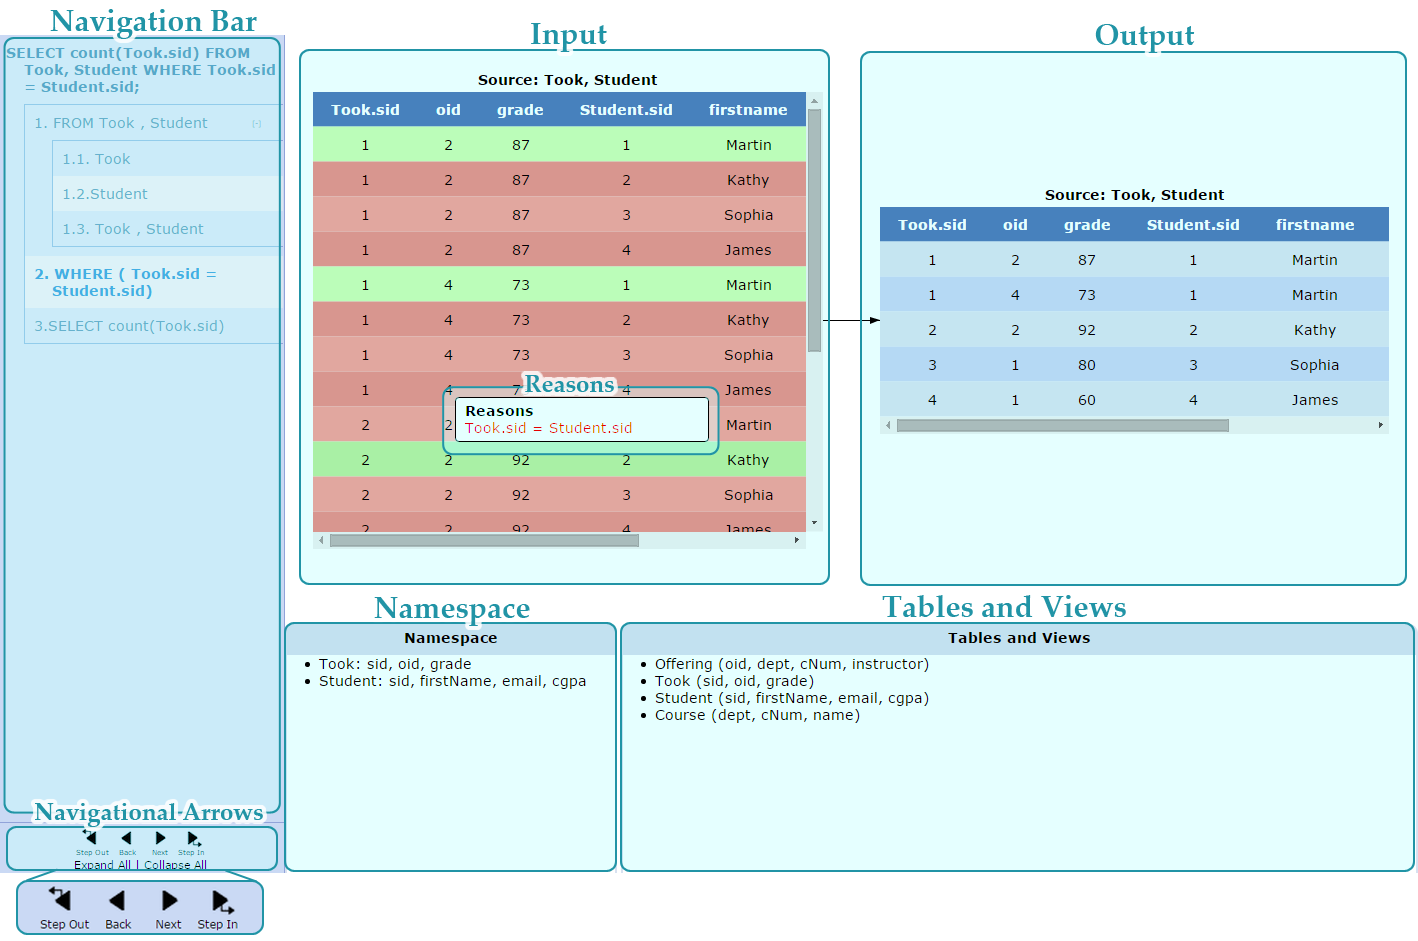Select step 1. FROM Took , Student

(121, 123)
